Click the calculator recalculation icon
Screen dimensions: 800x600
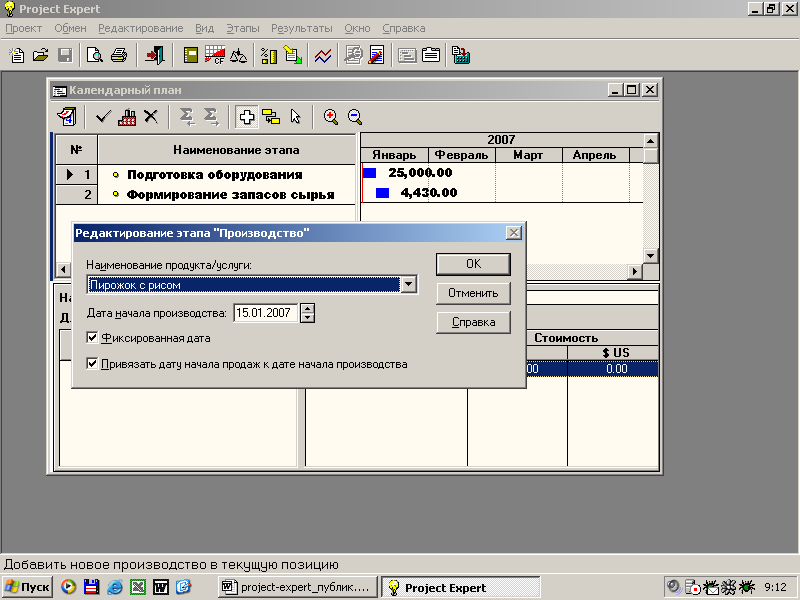pyautogui.click(x=461, y=55)
